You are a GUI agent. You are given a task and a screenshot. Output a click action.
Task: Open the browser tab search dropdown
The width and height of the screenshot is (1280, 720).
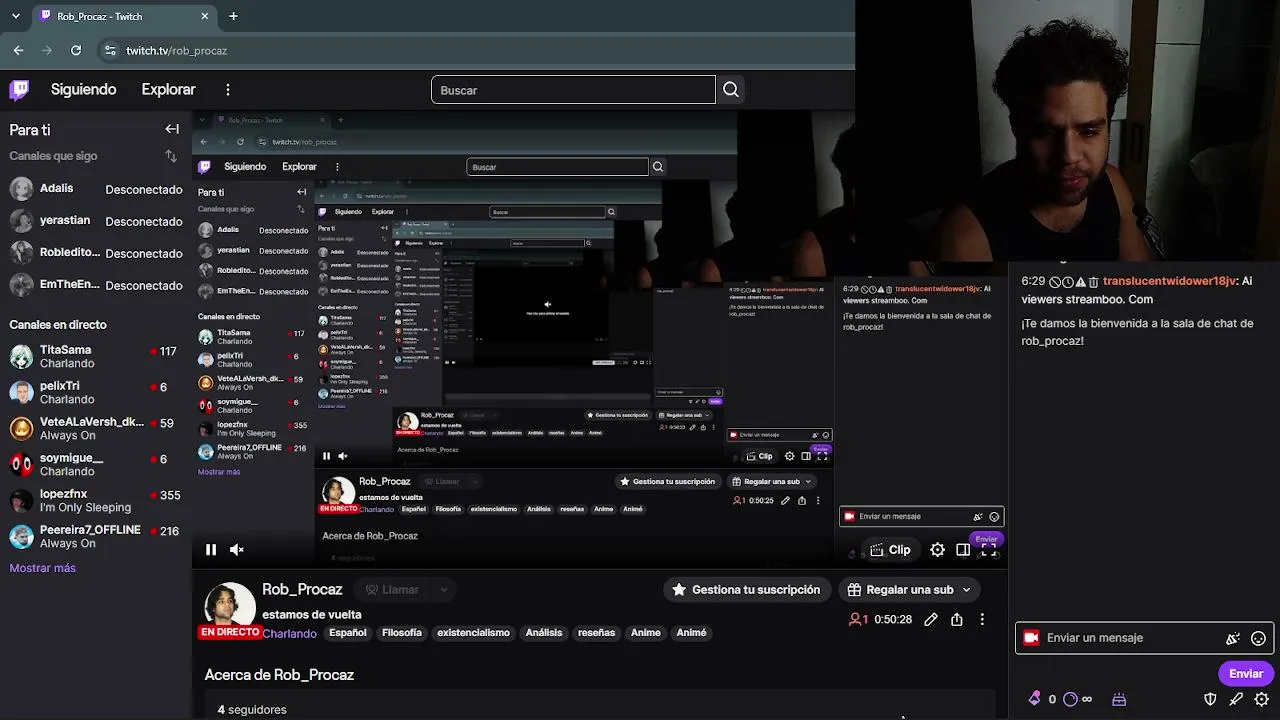tap(15, 16)
